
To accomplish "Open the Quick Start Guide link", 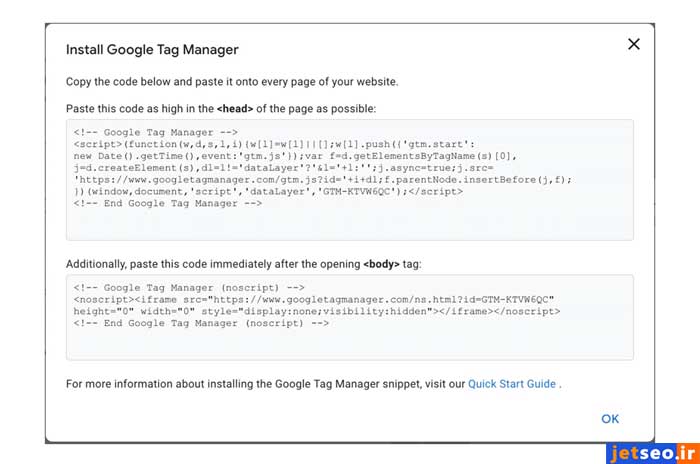I will click(x=512, y=384).
